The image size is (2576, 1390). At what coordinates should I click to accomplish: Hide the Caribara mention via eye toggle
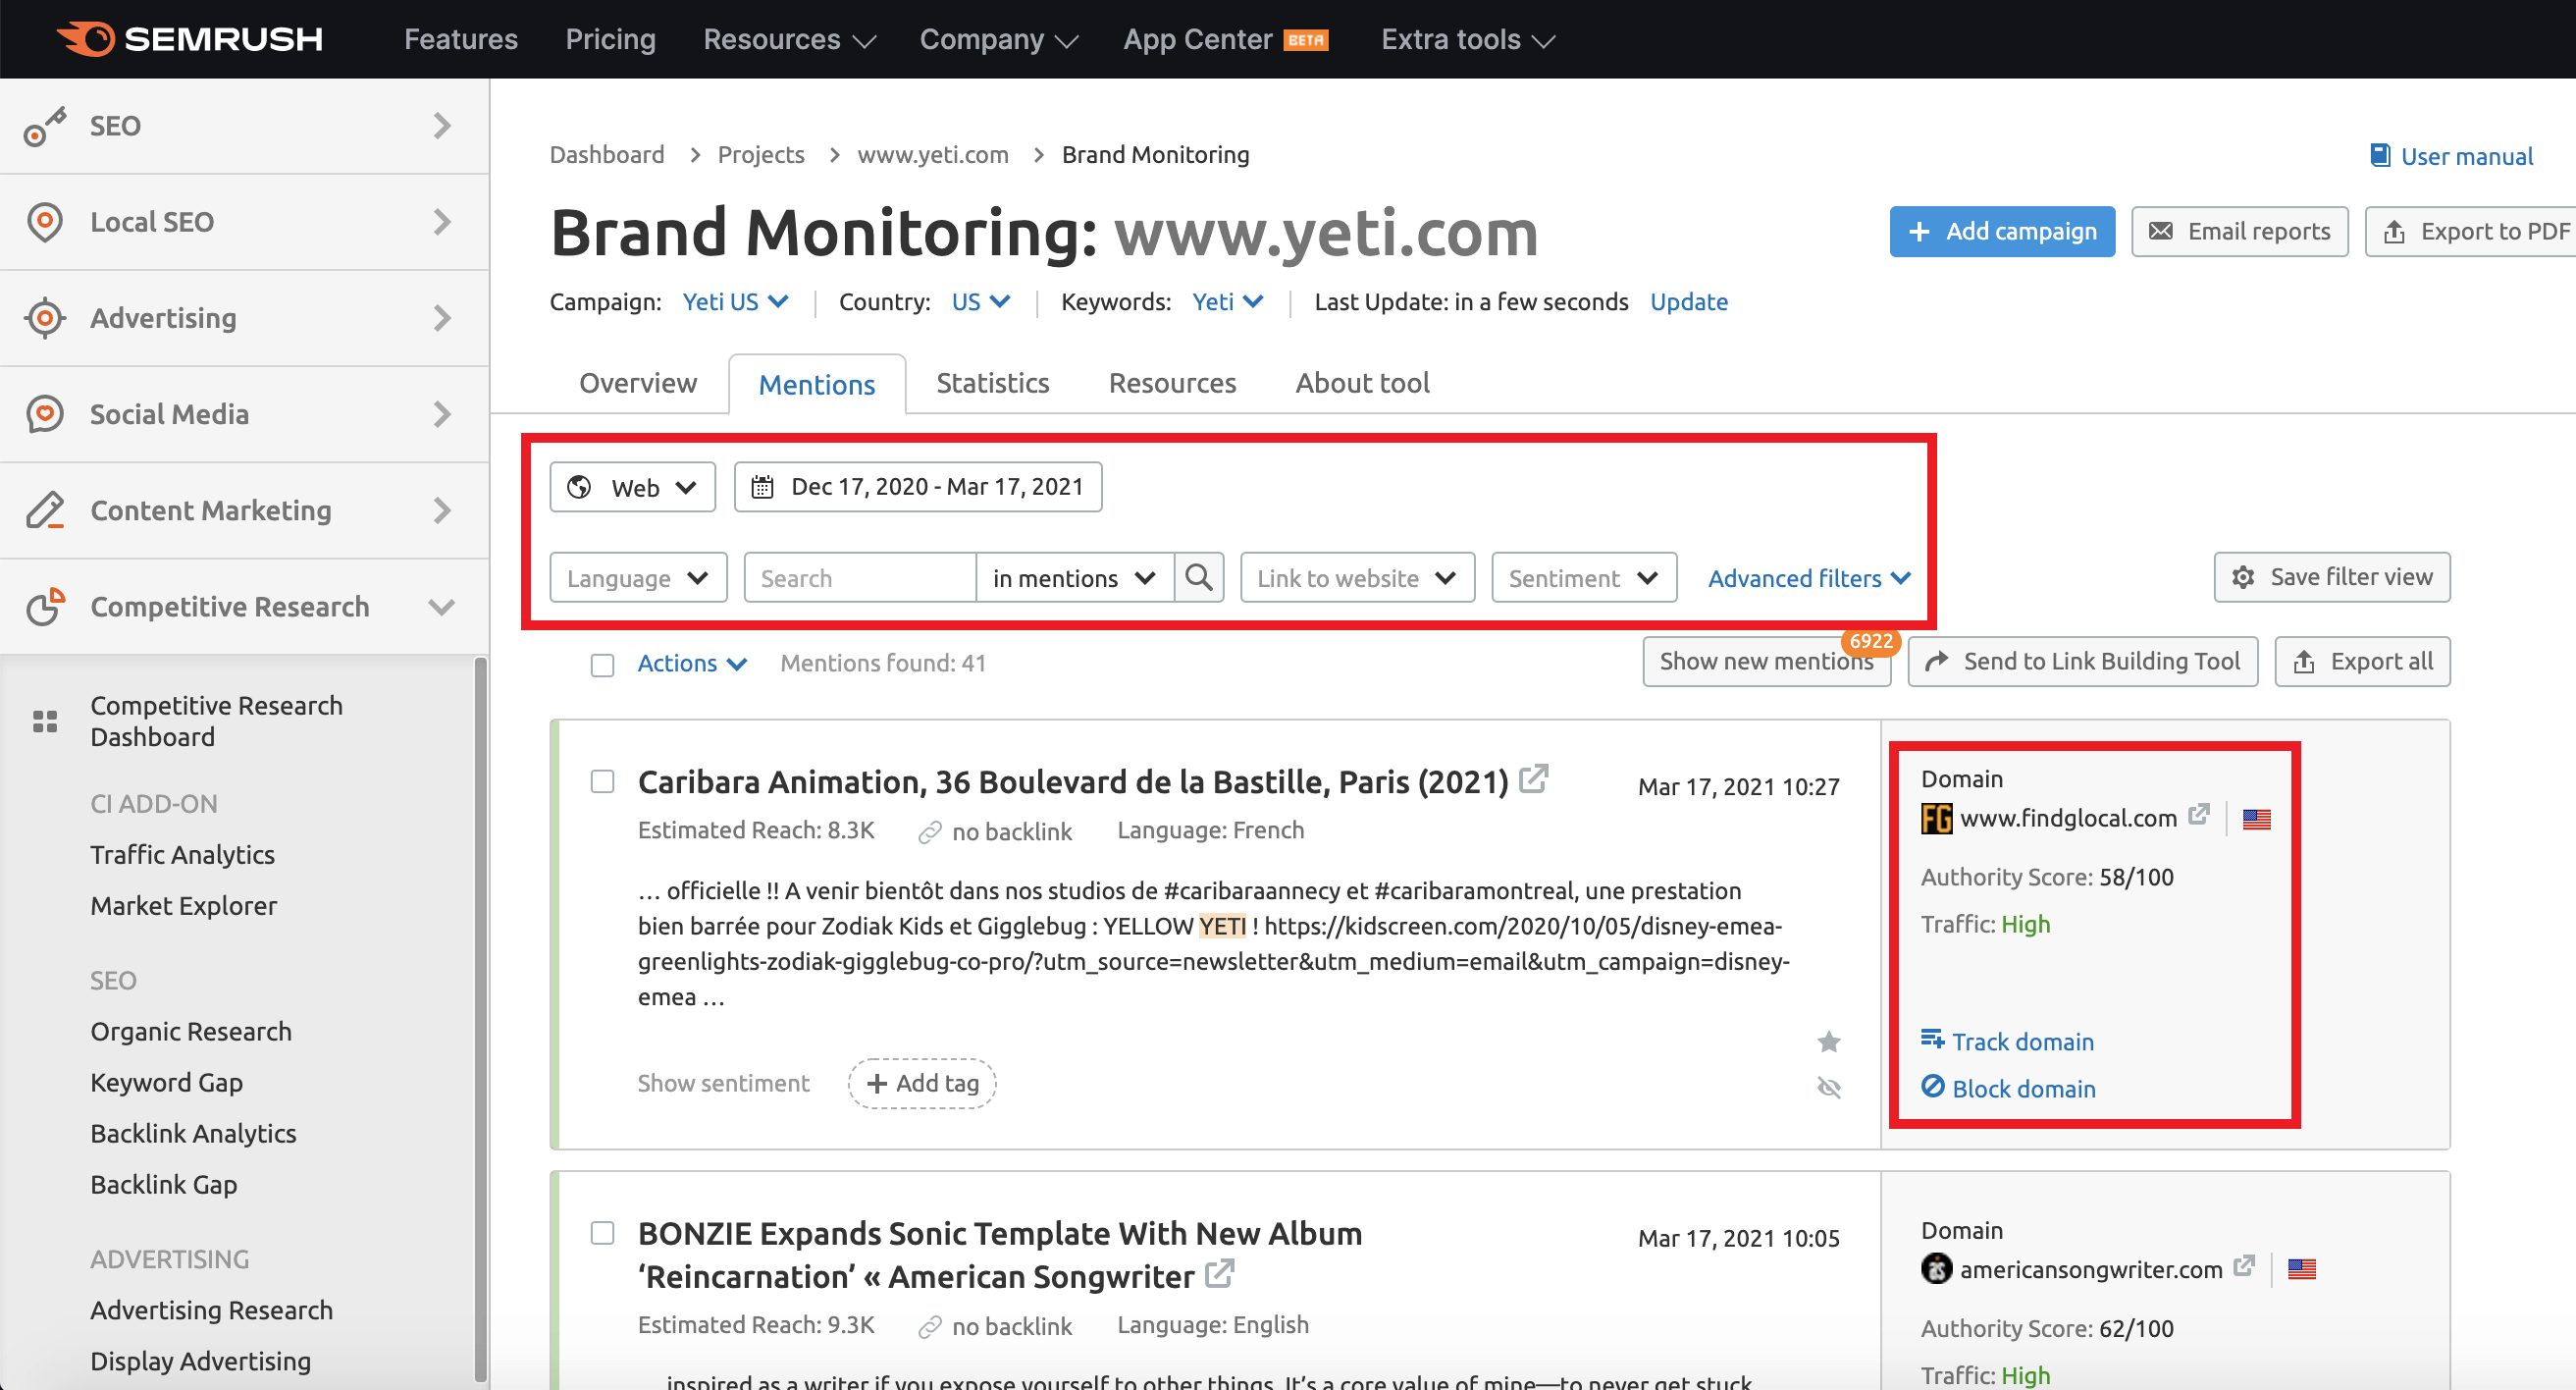click(x=1829, y=1087)
